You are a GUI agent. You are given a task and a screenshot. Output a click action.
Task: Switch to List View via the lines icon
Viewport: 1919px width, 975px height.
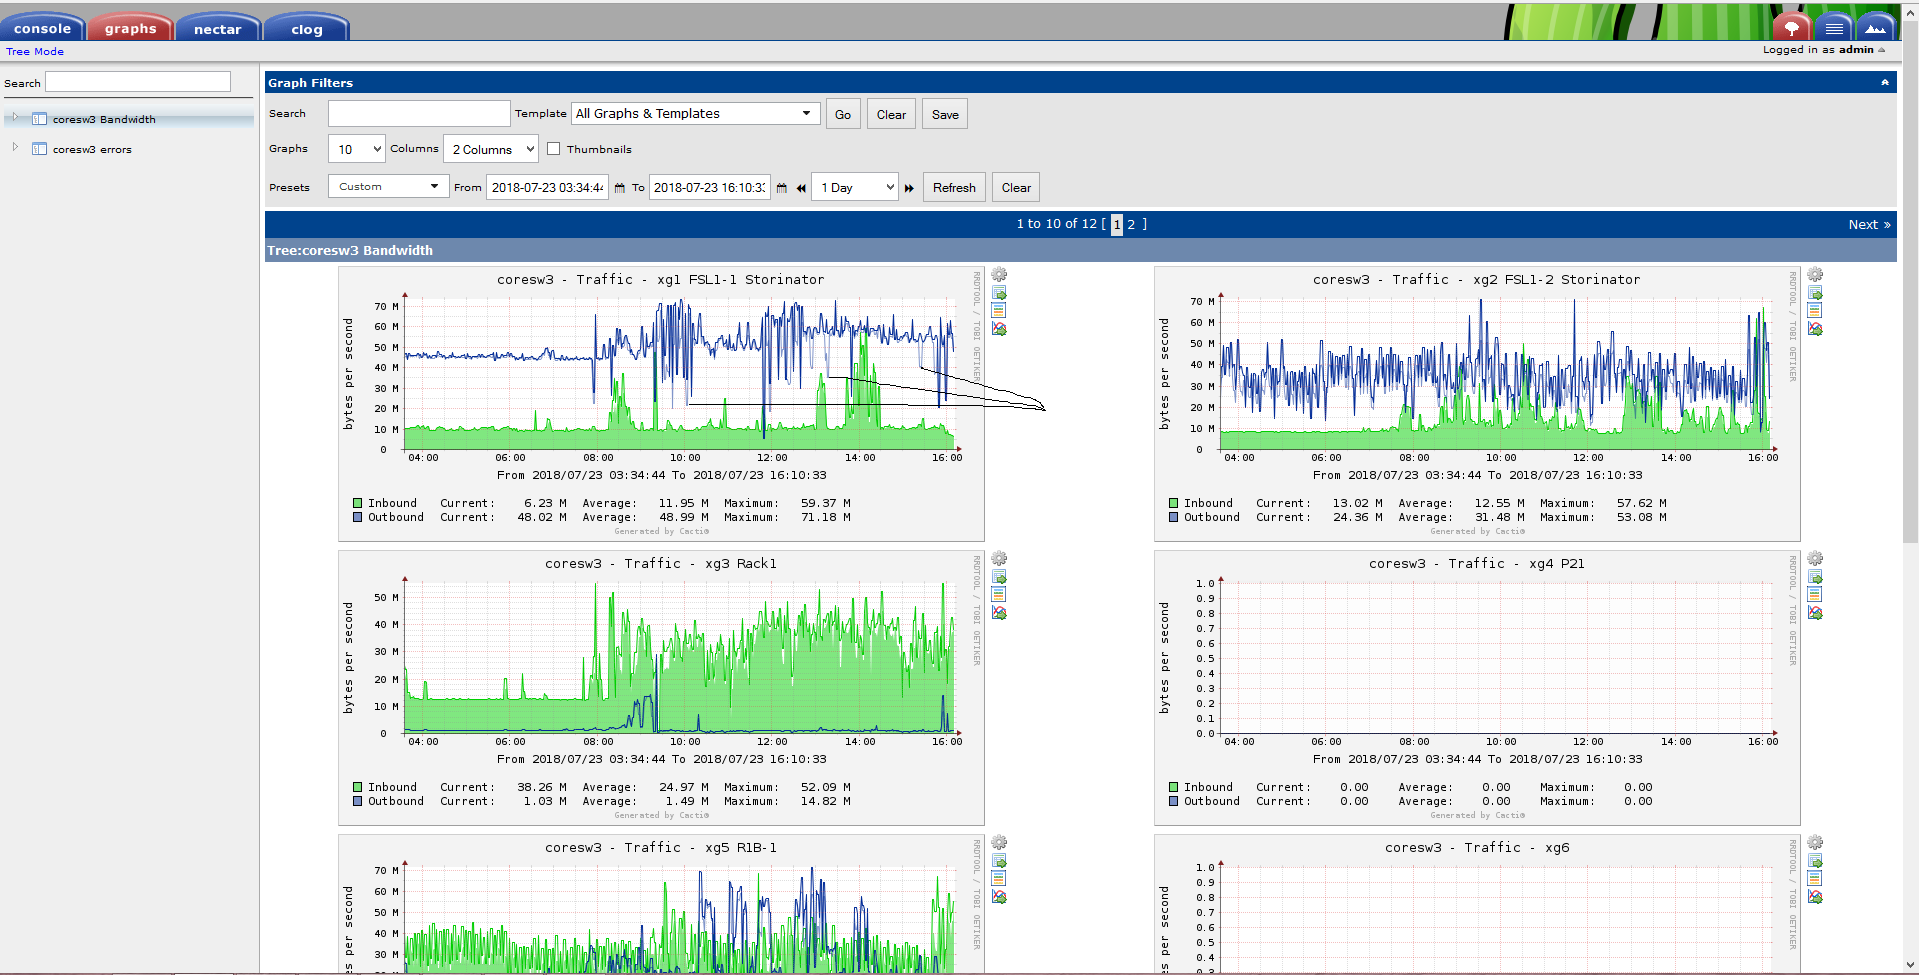1834,28
